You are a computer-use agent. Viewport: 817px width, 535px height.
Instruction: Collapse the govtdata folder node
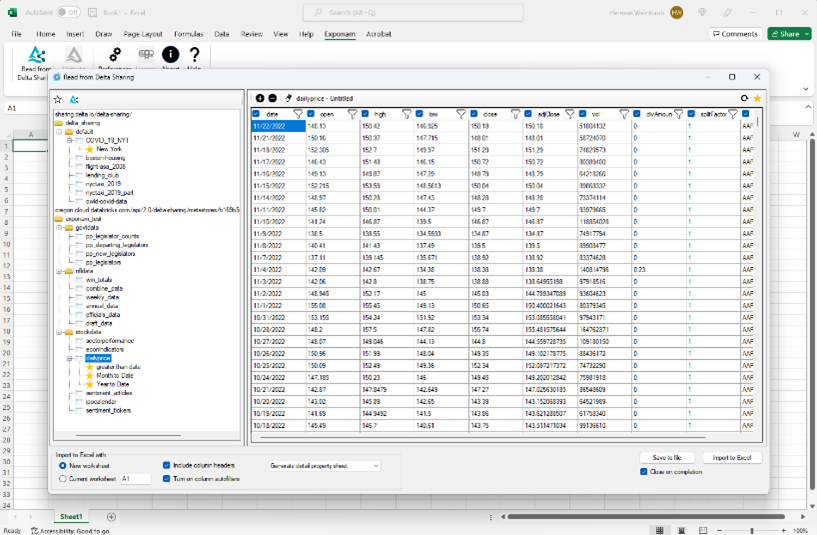tap(59, 228)
